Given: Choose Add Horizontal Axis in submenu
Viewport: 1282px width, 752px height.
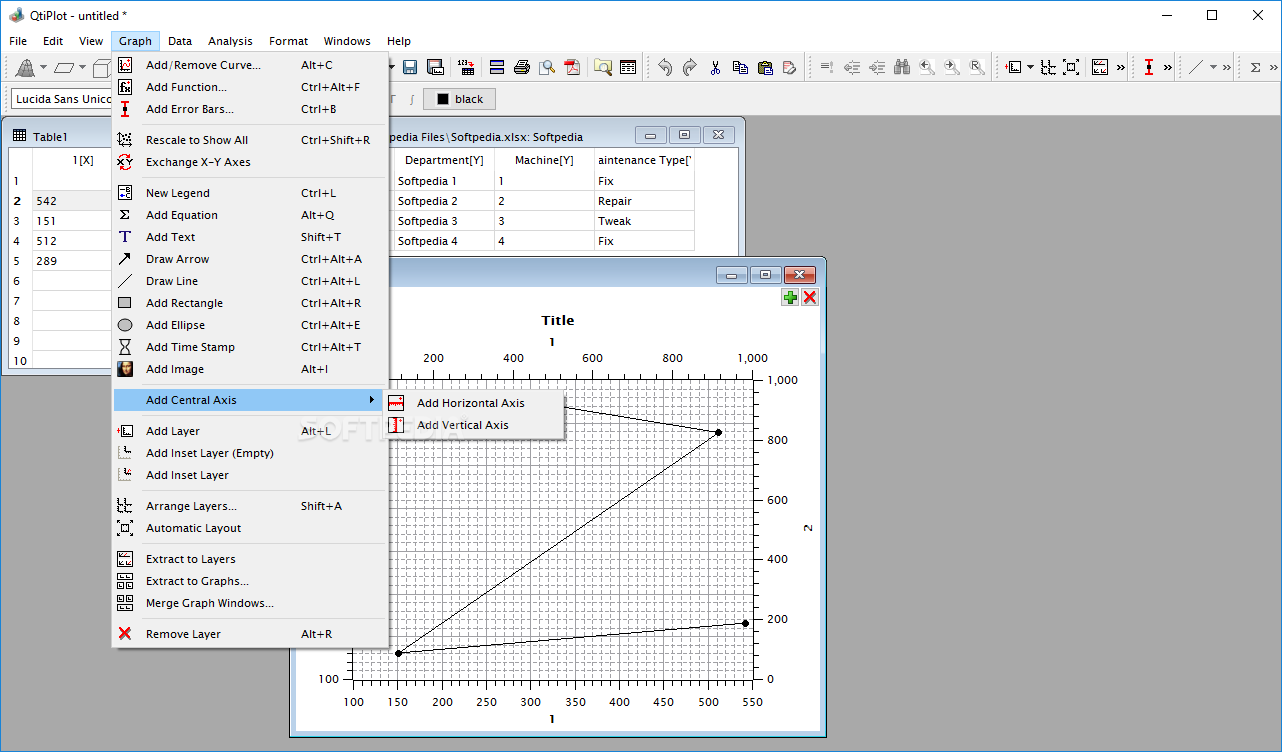Looking at the screenshot, I should coord(474,403).
